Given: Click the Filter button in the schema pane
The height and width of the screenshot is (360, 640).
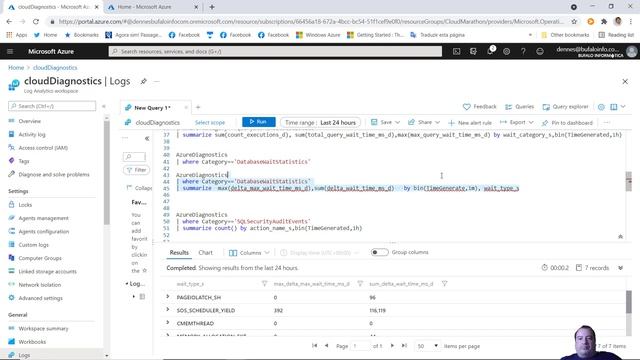Looking at the screenshot, I should point(137,170).
